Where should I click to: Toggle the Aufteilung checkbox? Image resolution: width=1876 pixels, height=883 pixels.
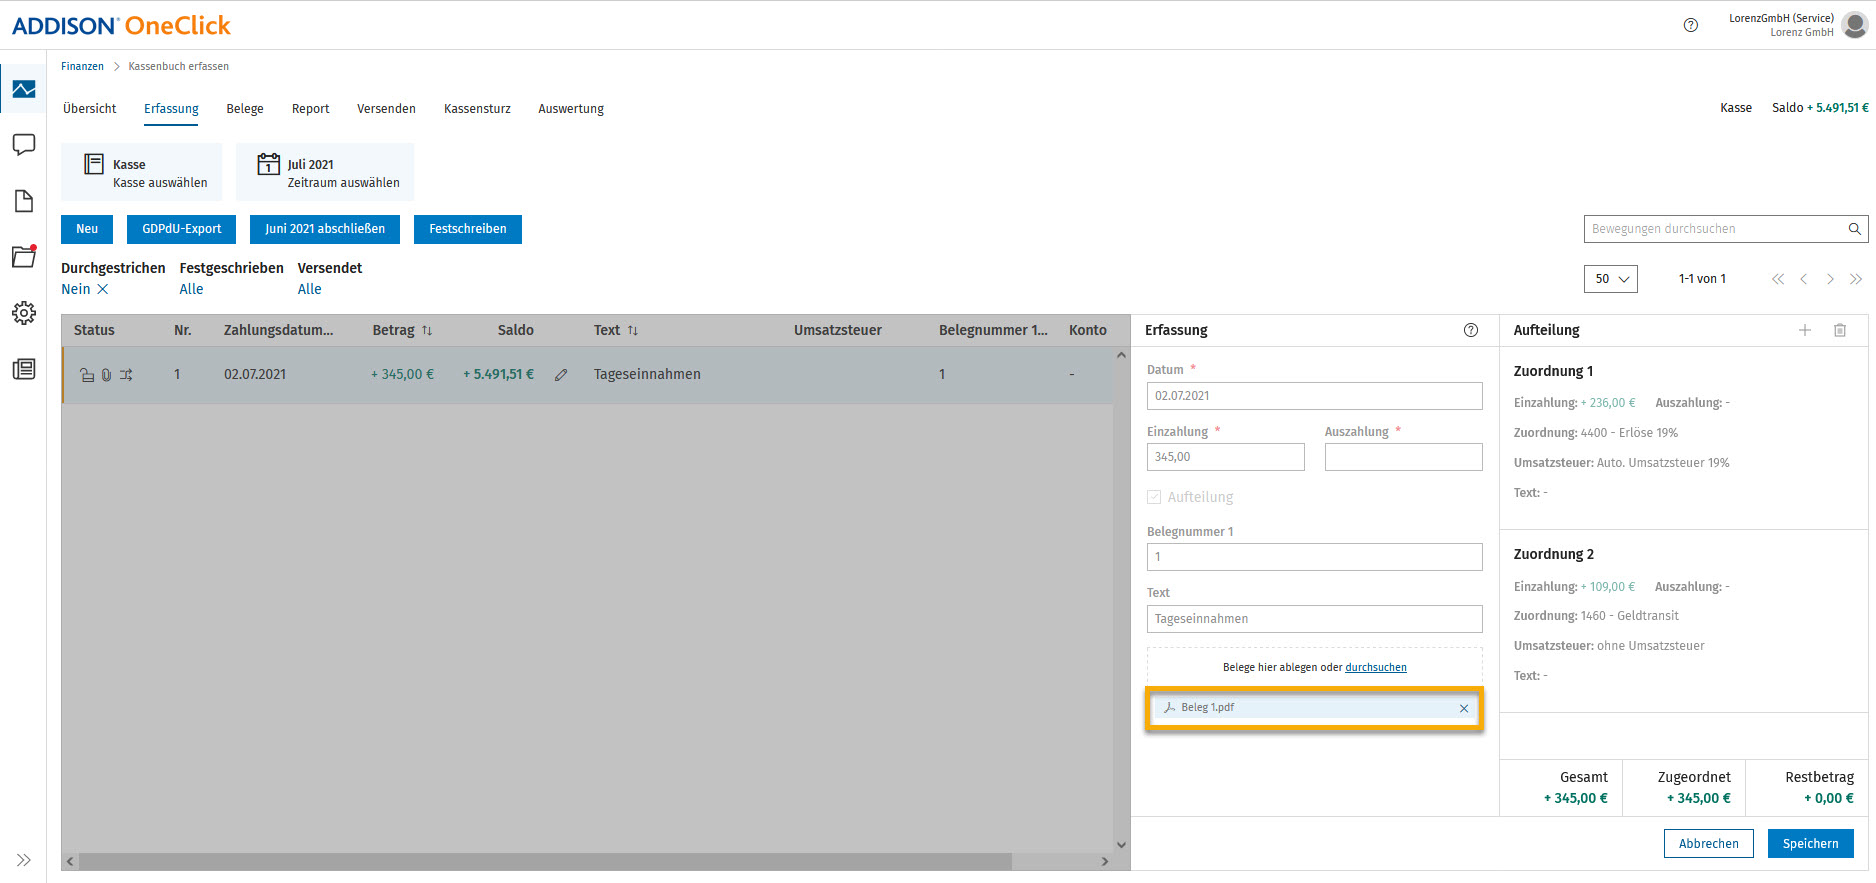click(x=1154, y=497)
